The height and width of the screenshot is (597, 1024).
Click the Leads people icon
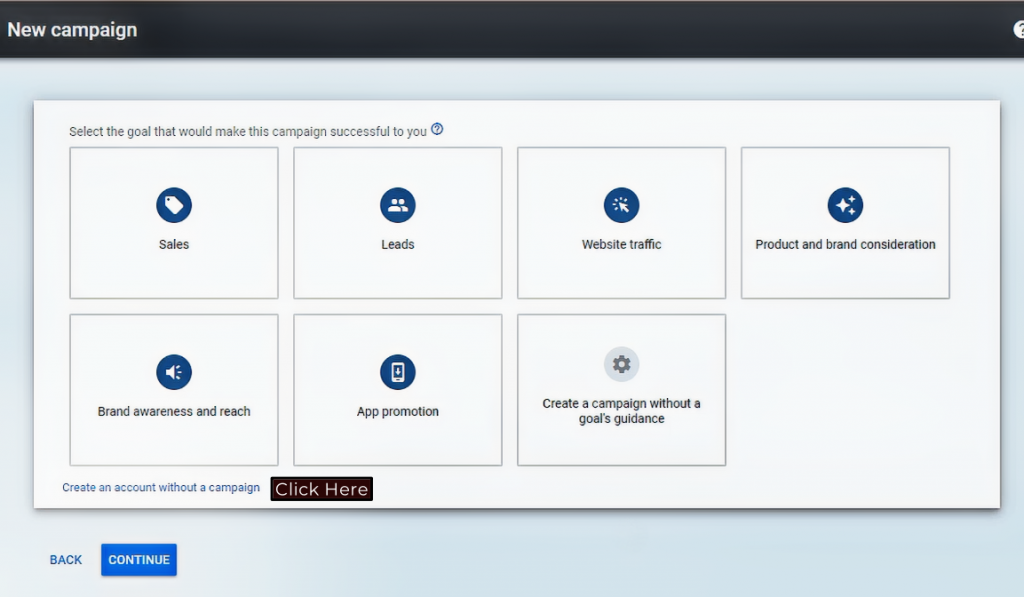click(398, 205)
